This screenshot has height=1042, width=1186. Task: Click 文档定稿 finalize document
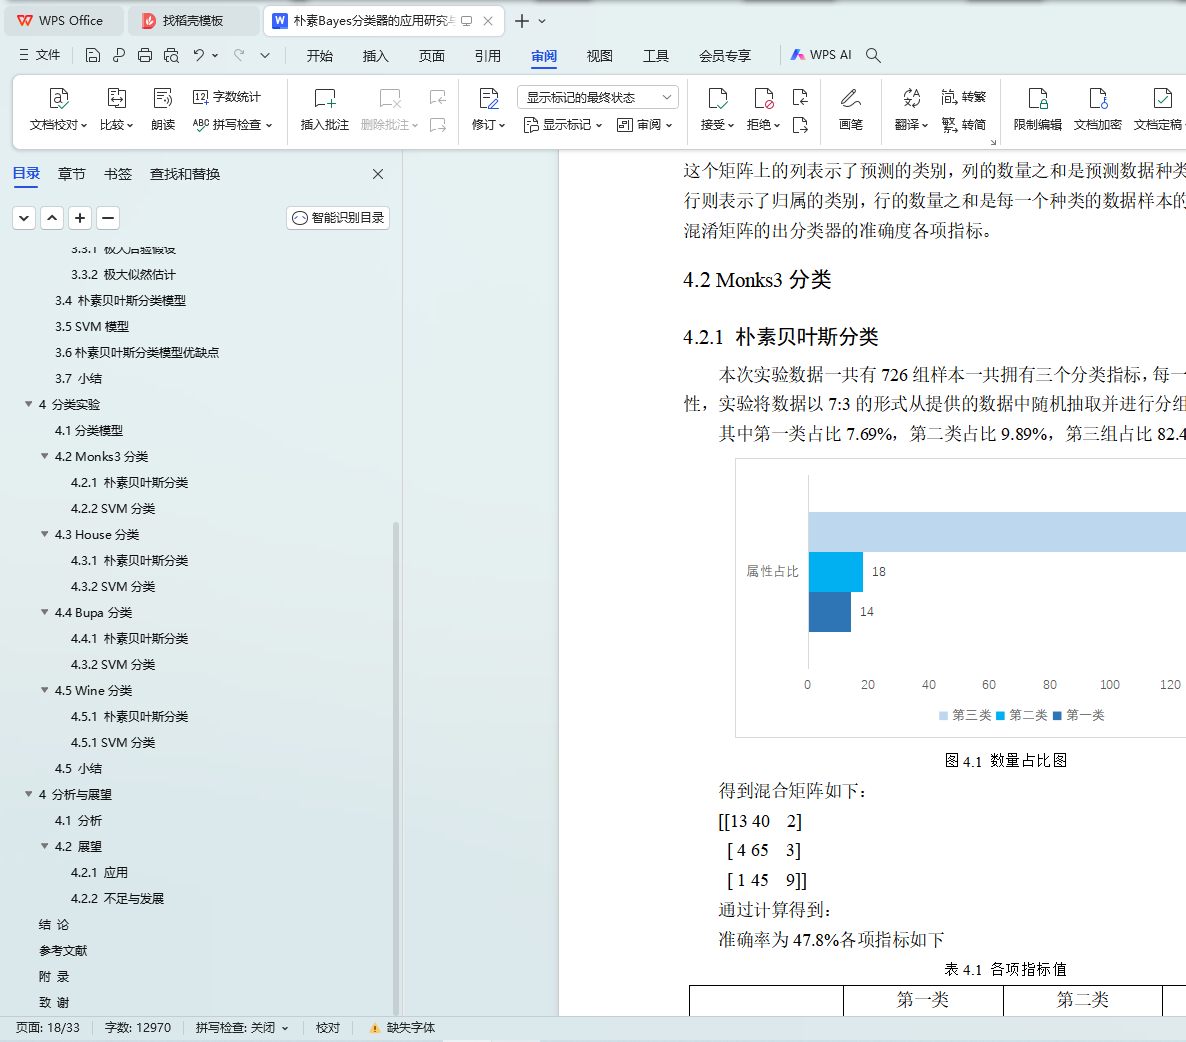pos(1158,109)
